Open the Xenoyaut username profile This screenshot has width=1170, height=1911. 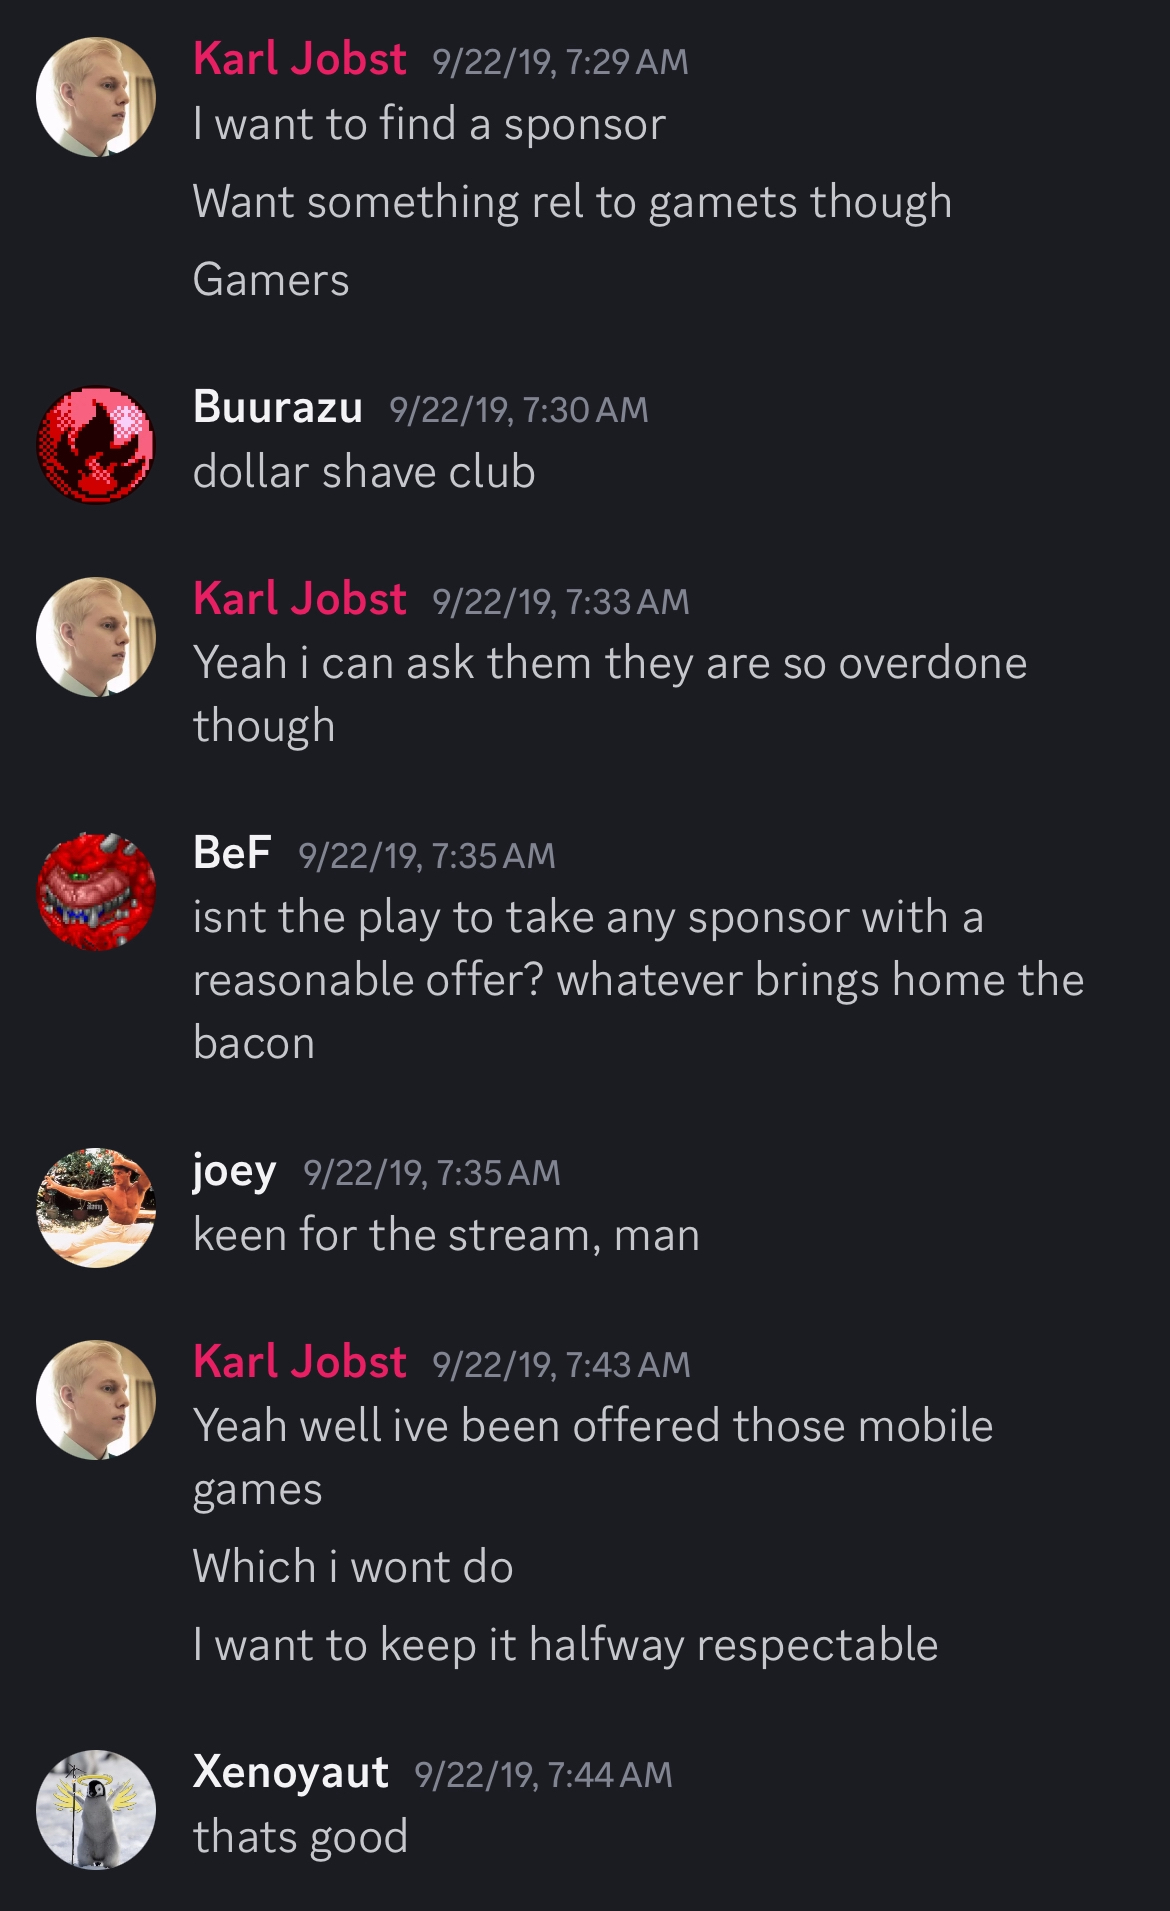coord(290,1772)
